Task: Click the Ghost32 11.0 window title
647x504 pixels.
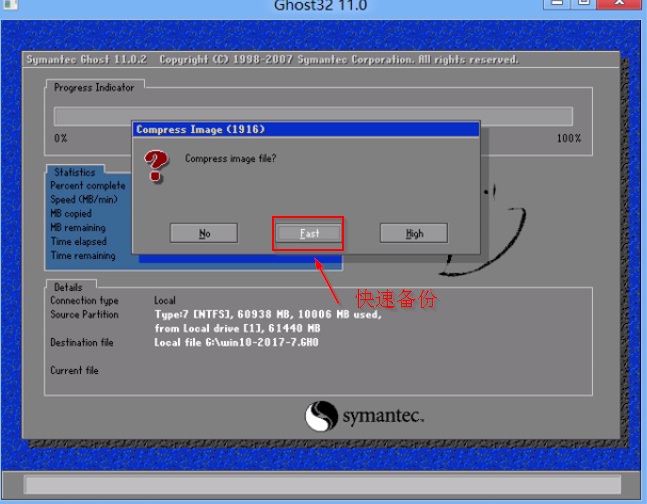Action: [x=321, y=5]
